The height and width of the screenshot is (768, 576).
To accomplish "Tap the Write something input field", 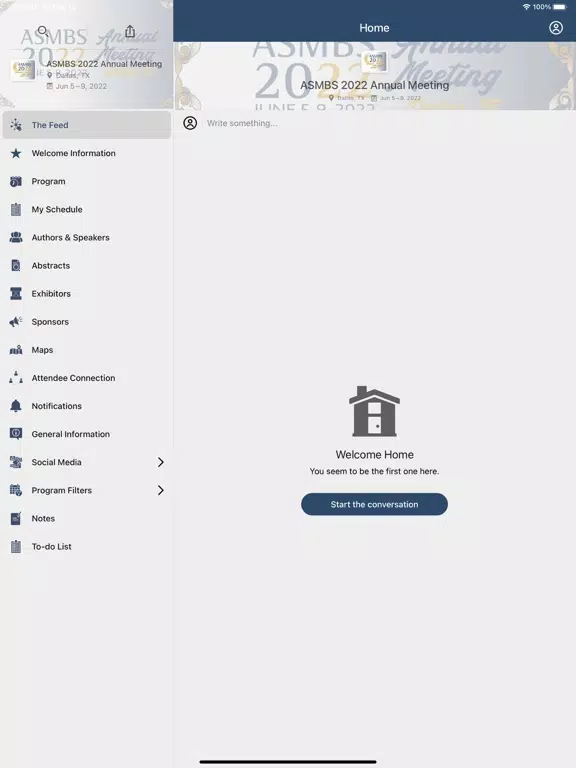I will tap(387, 123).
